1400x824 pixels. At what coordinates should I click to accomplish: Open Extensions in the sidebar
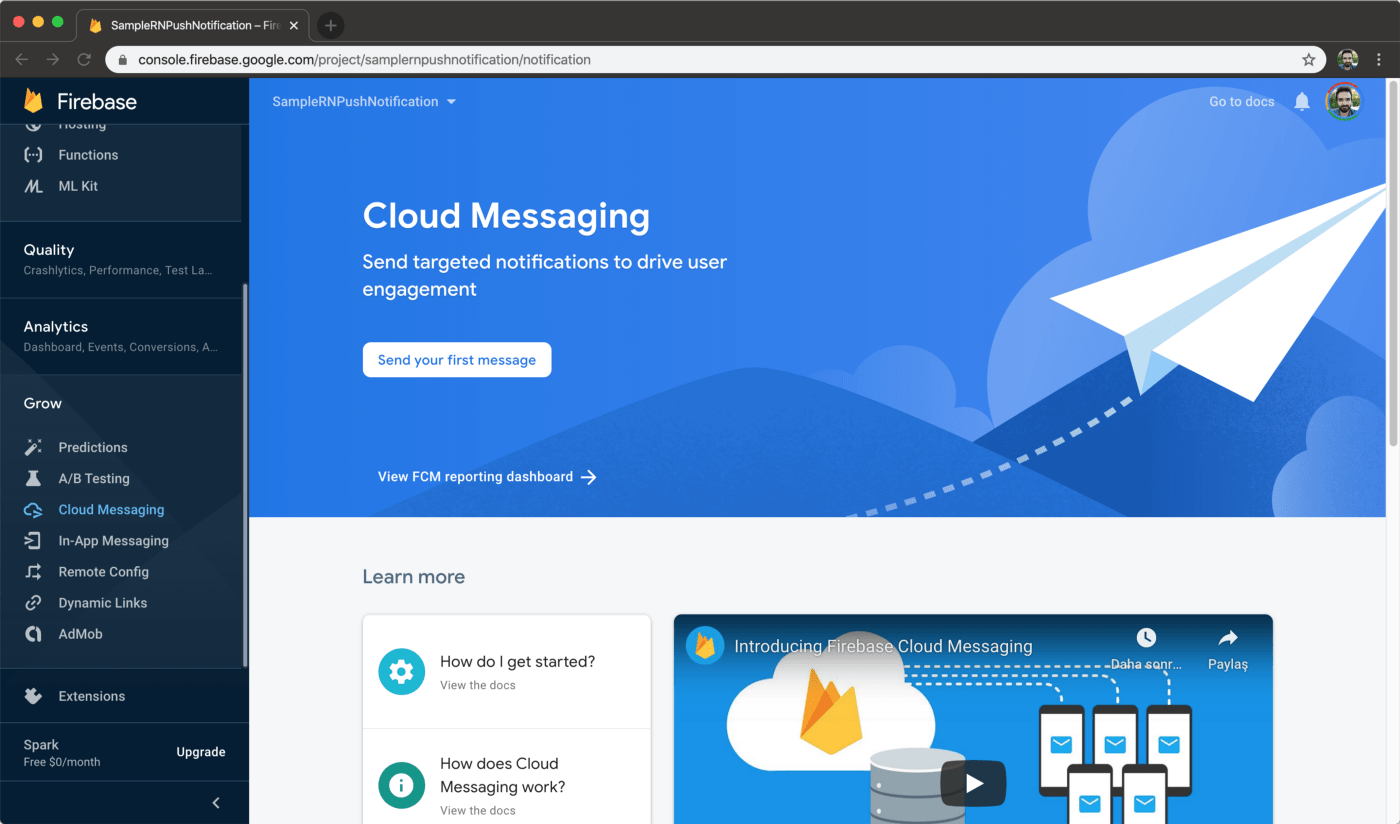click(x=91, y=696)
